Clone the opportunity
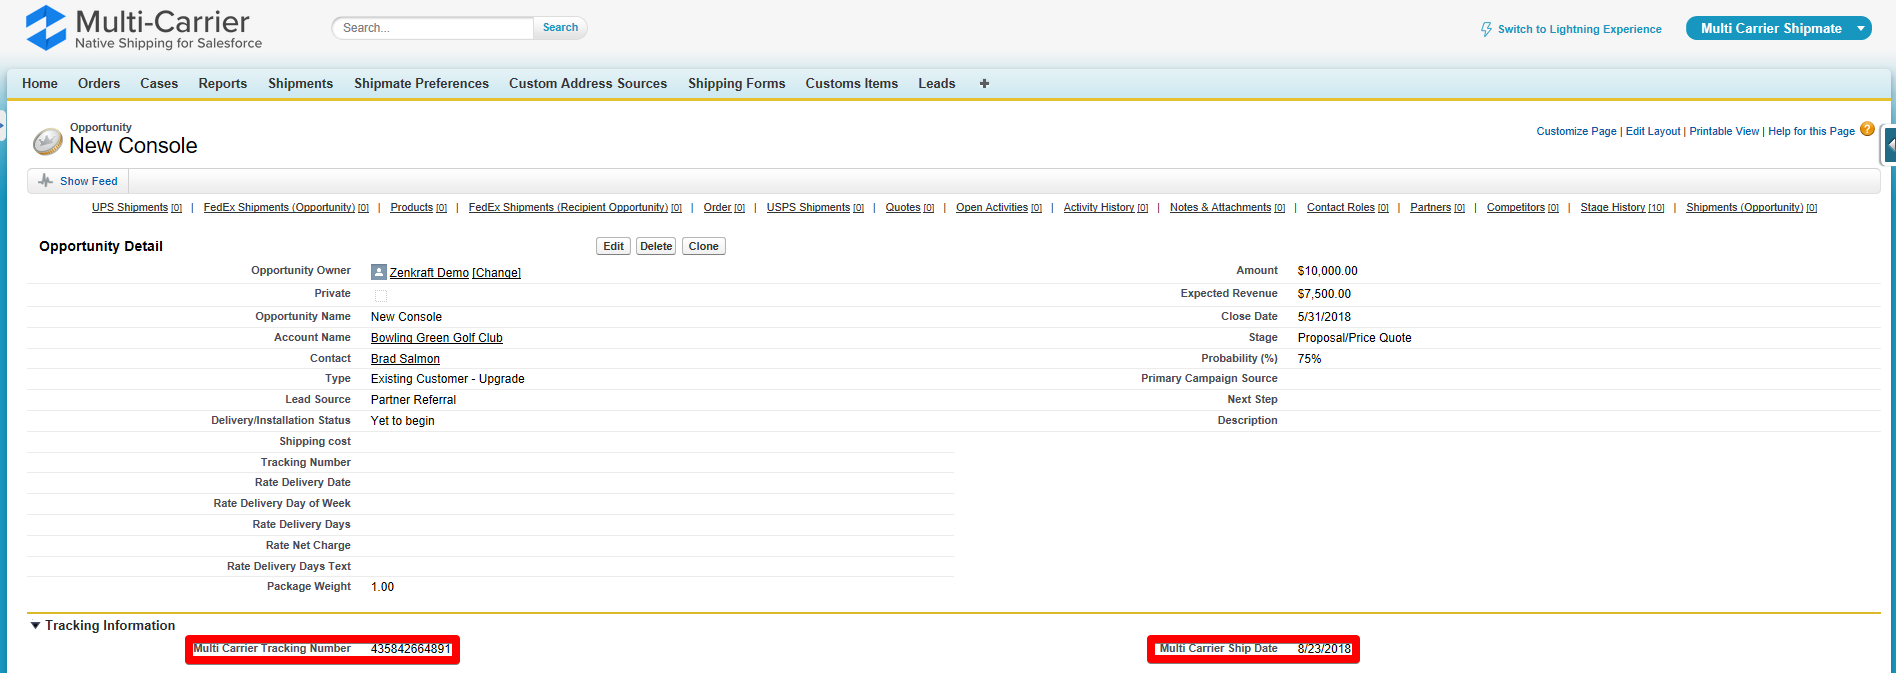 (x=704, y=246)
